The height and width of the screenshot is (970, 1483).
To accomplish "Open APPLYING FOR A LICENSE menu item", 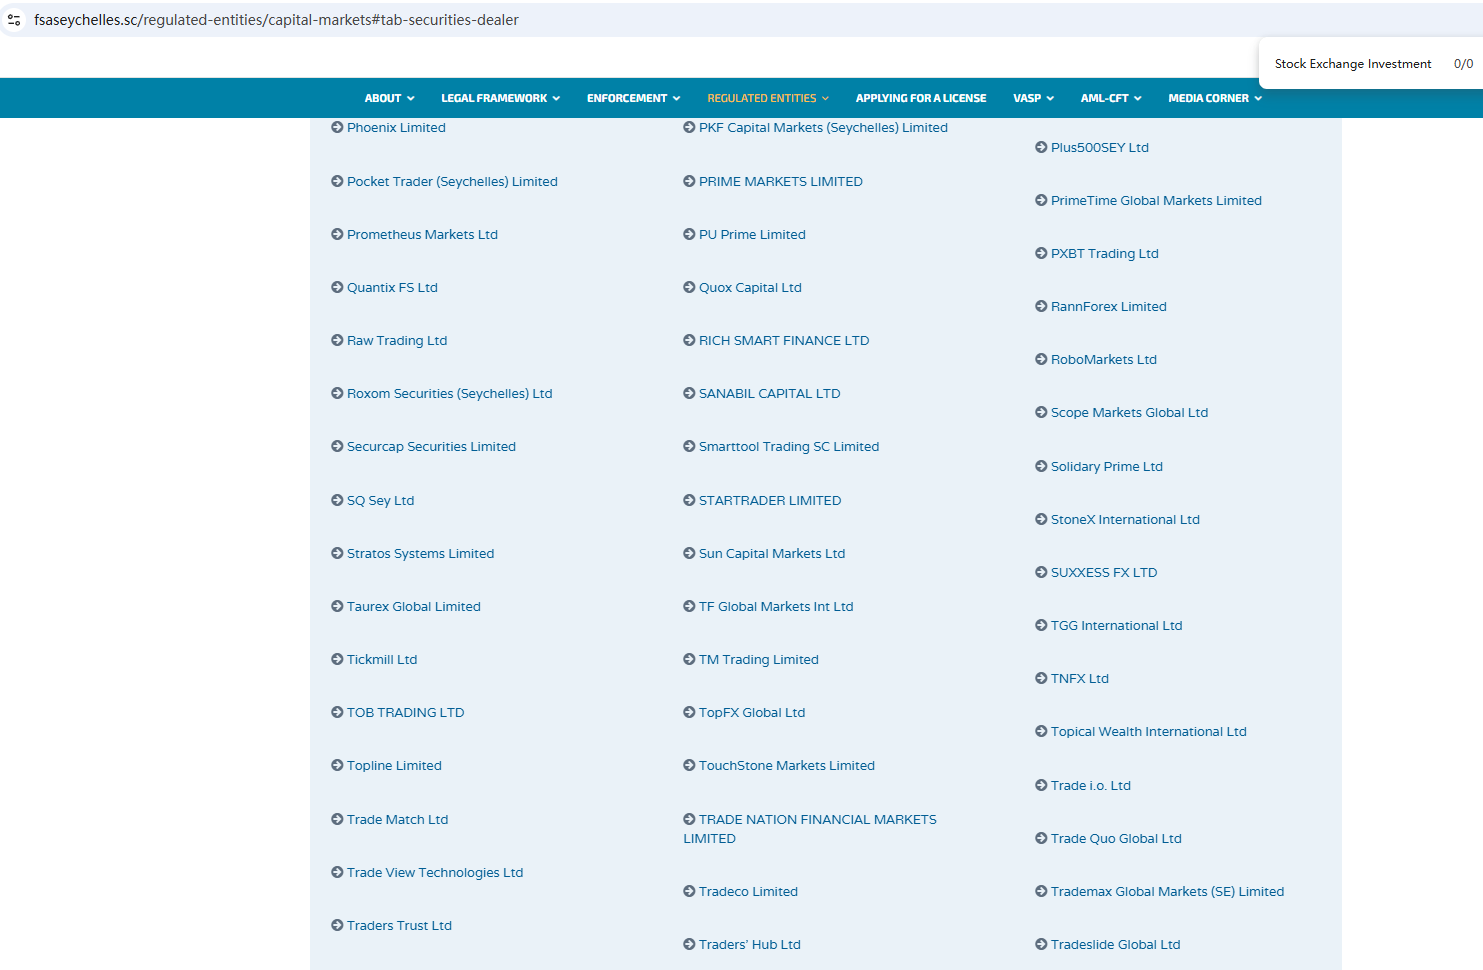I will pos(921,98).
